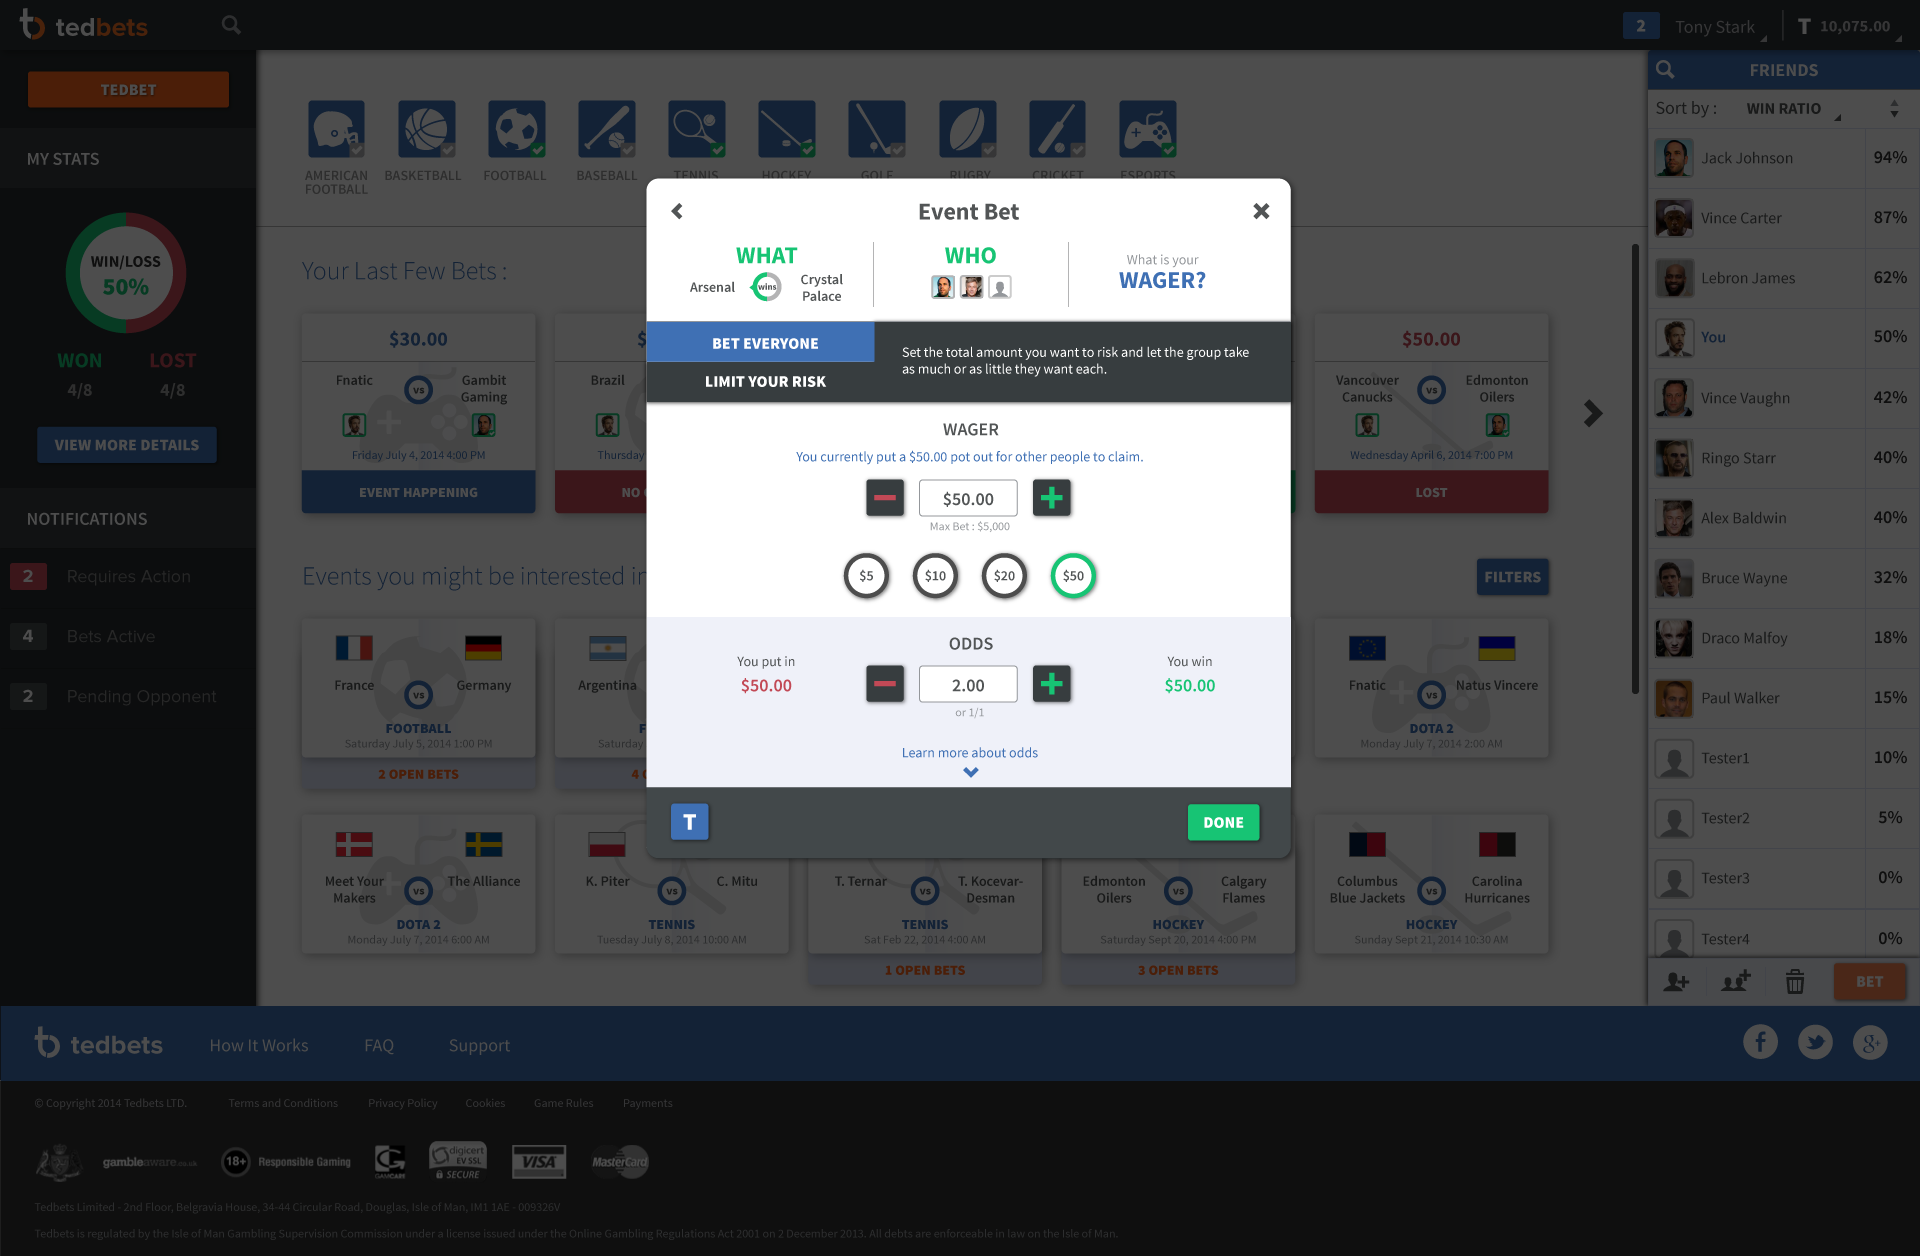Click the trash delete icon in friends panel
Viewport: 1920px width, 1256px height.
click(x=1795, y=982)
